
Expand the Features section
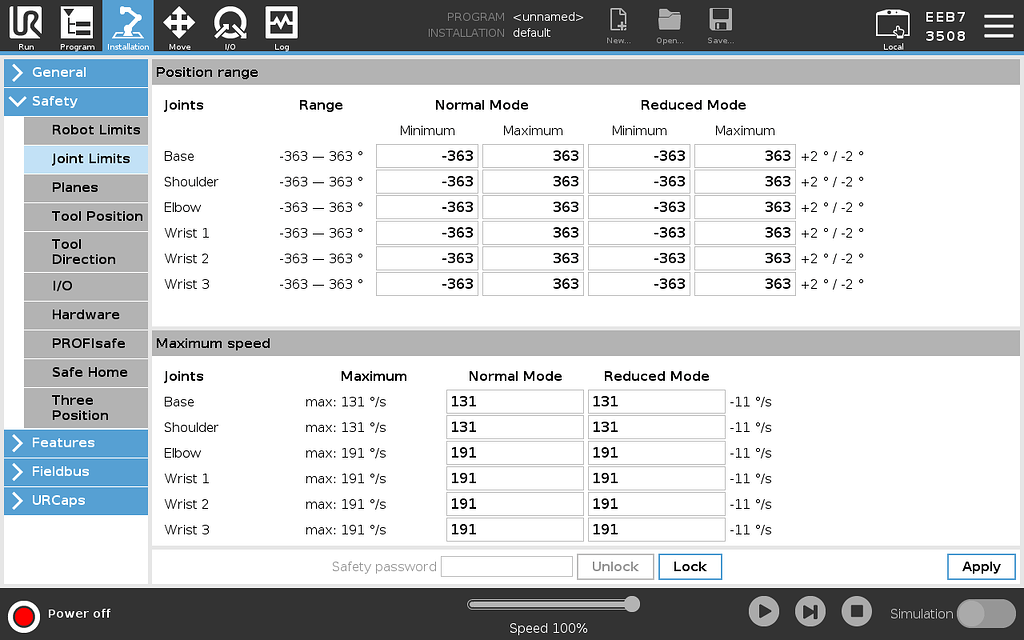pyautogui.click(x=75, y=443)
